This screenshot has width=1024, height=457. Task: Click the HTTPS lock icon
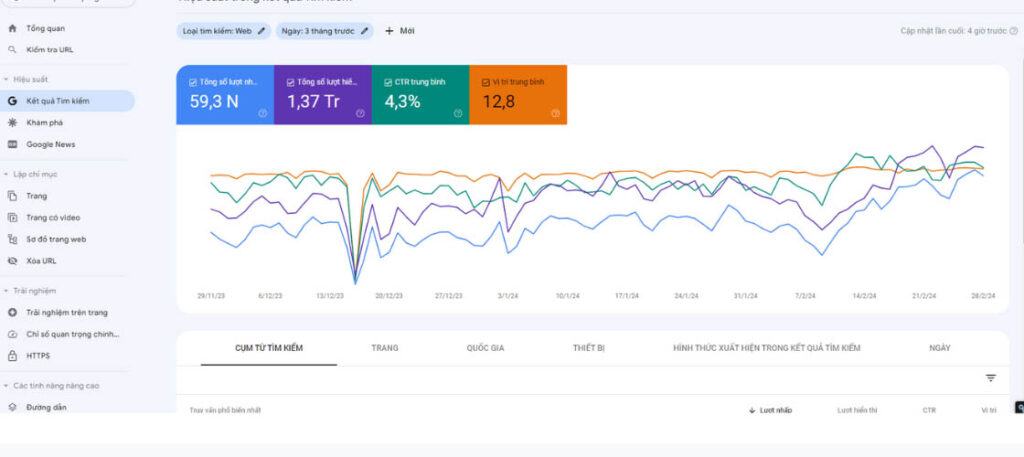tap(12, 356)
